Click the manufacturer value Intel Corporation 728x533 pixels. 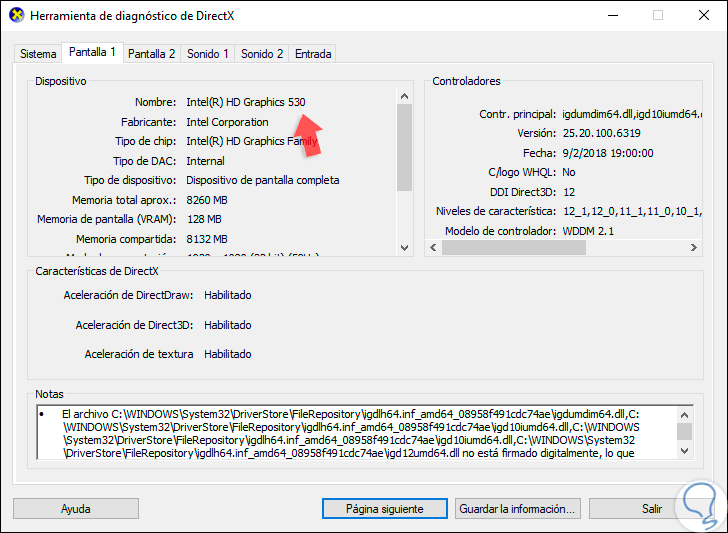(x=227, y=122)
